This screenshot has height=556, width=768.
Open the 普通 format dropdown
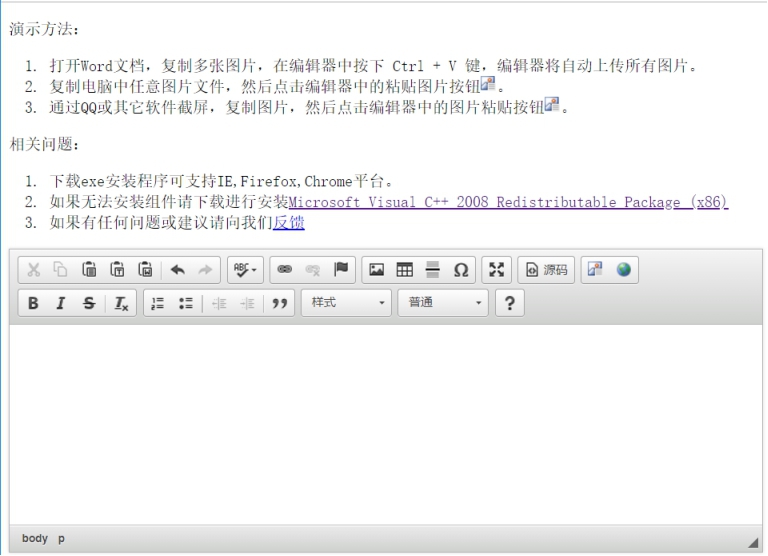point(443,303)
